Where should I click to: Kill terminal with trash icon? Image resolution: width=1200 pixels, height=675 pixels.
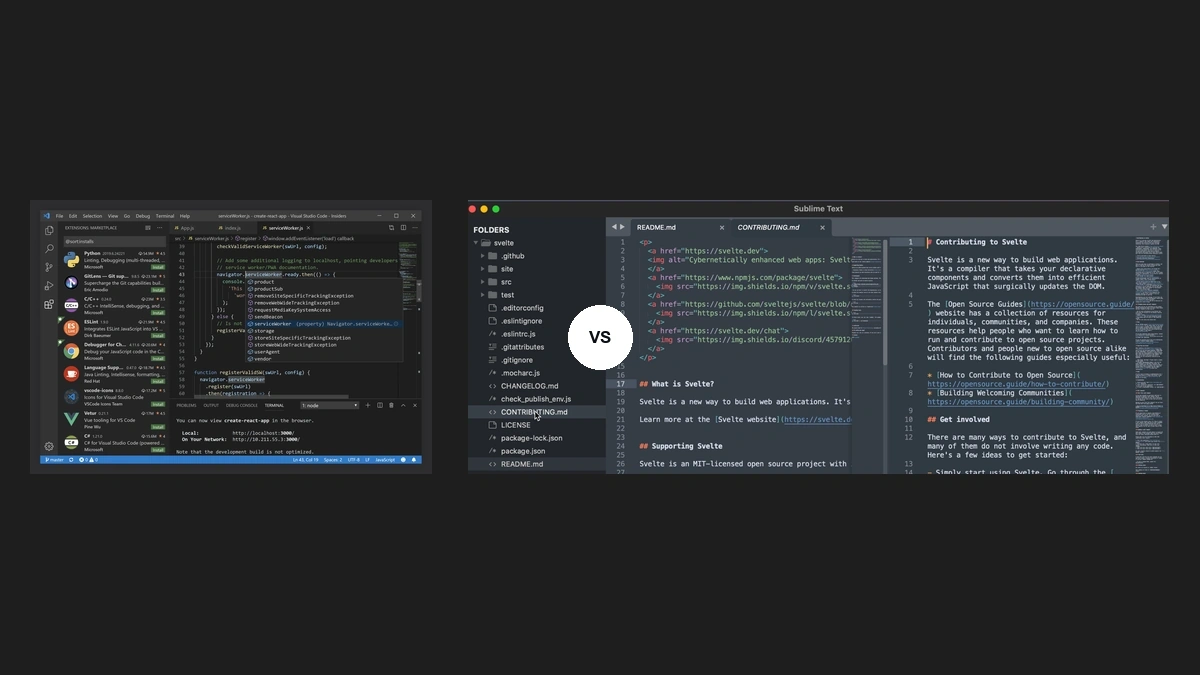point(391,405)
